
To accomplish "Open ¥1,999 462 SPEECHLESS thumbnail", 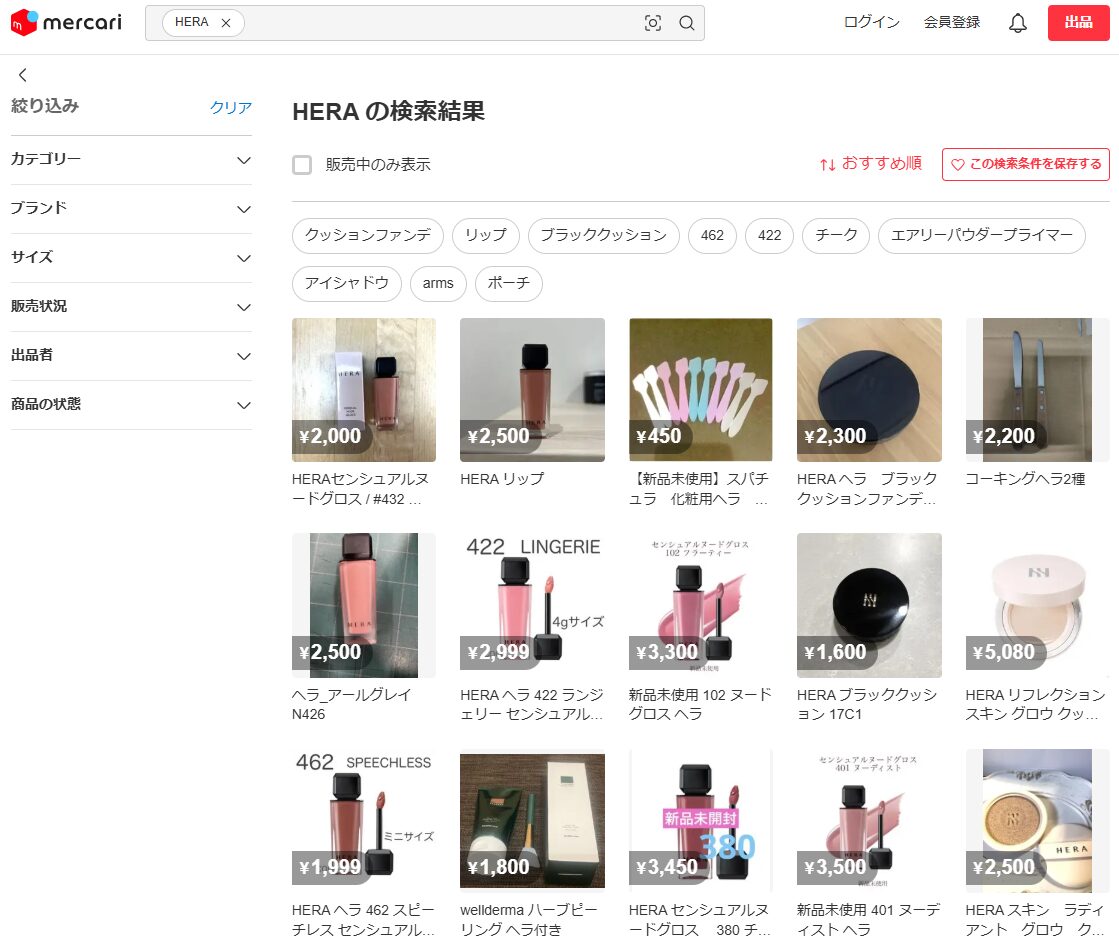I will [364, 821].
